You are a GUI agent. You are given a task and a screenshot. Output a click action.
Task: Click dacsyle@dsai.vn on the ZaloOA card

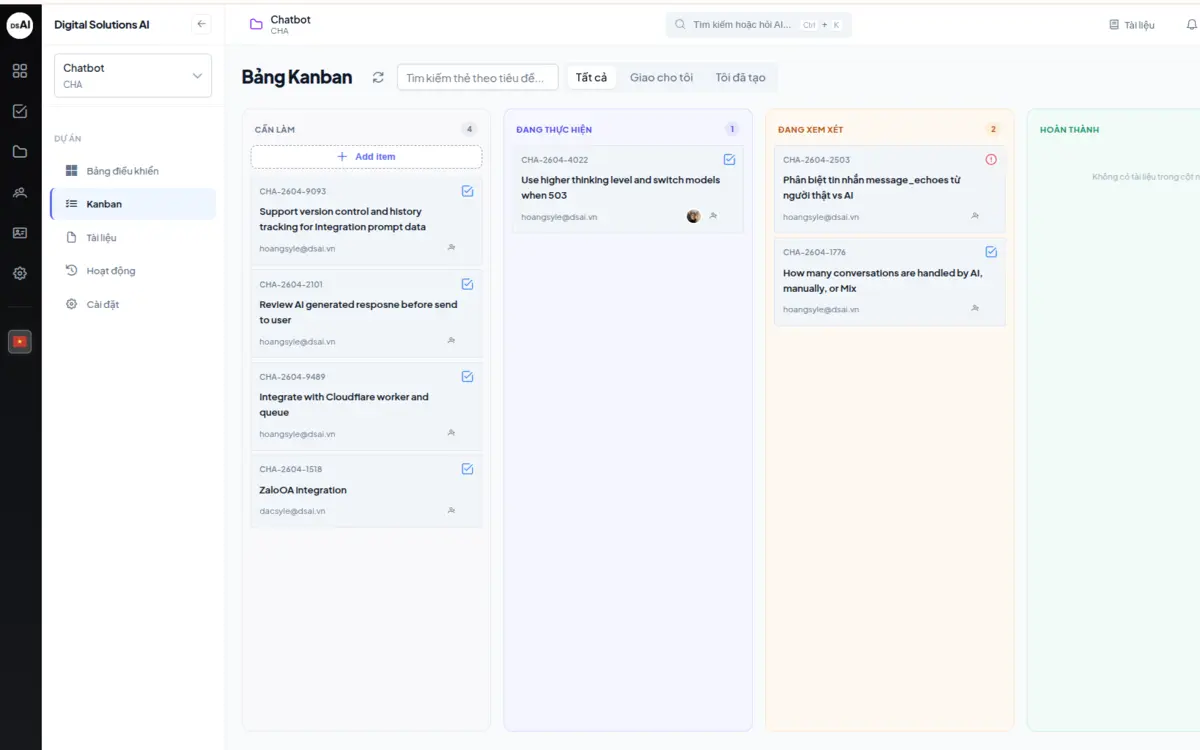pos(292,511)
